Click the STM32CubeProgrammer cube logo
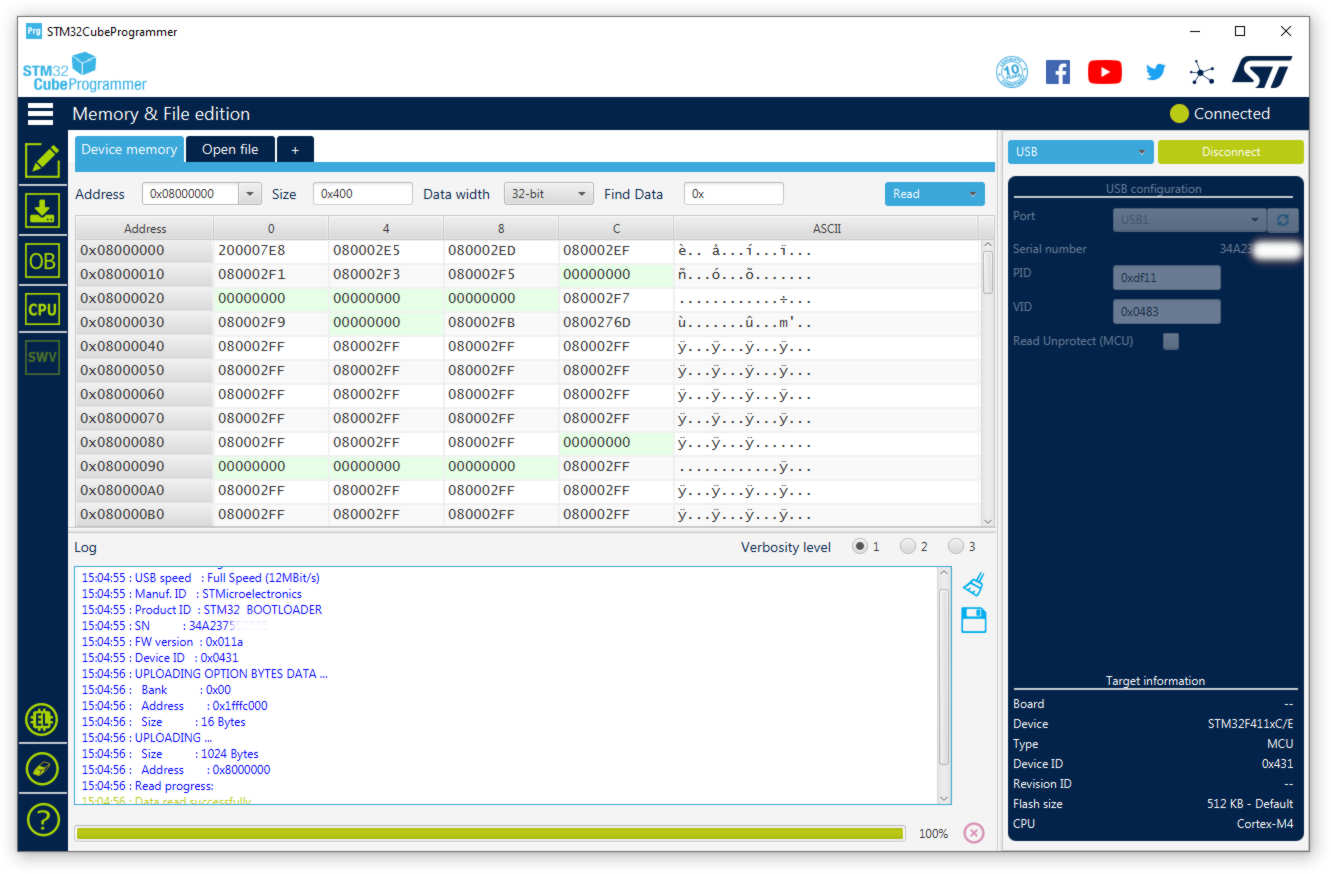Viewport: 1331px width, 874px height. click(84, 72)
